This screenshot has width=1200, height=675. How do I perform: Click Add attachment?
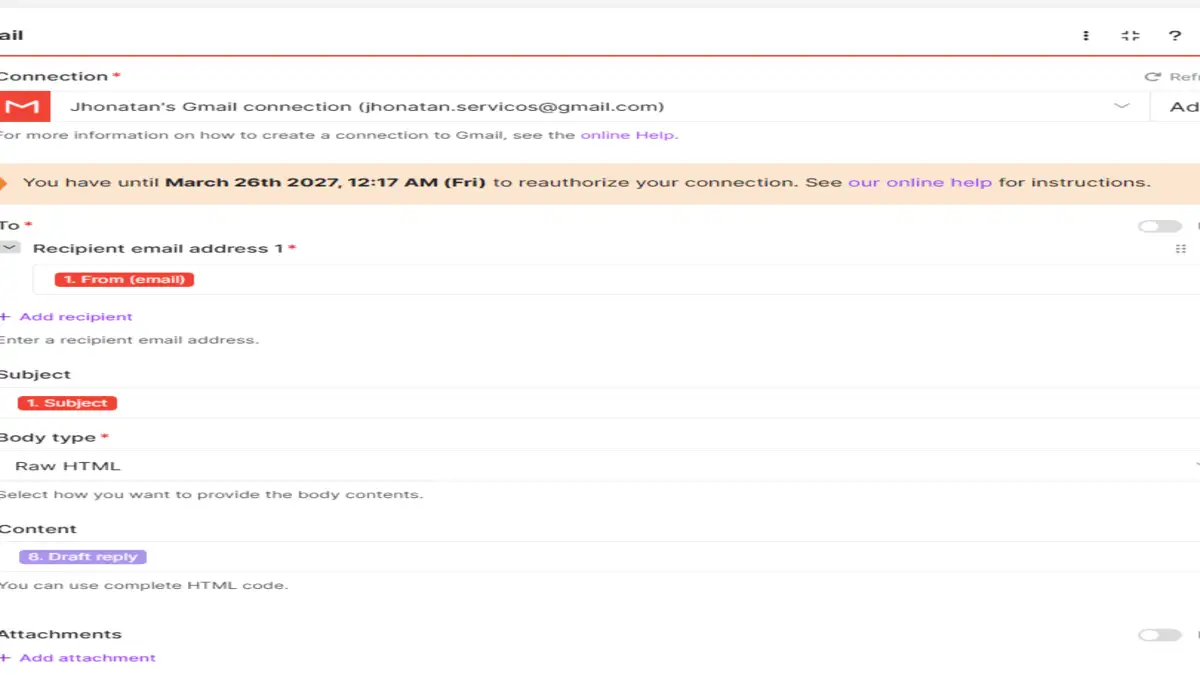[x=78, y=658]
